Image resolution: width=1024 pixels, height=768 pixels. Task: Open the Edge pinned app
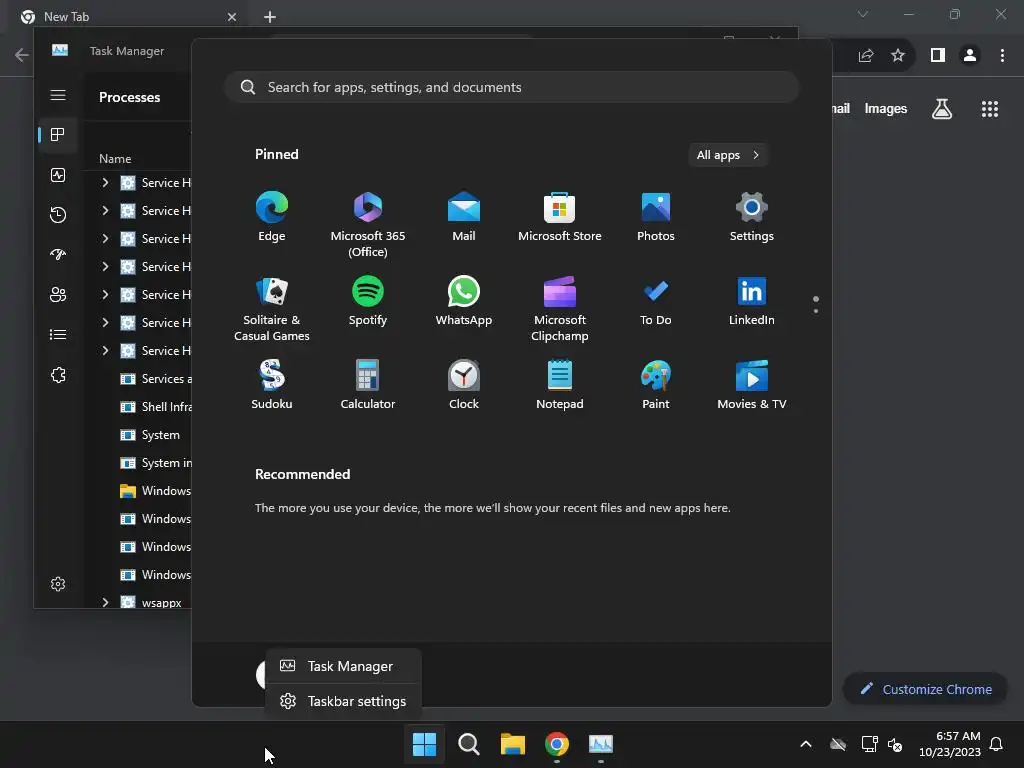tap(272, 217)
